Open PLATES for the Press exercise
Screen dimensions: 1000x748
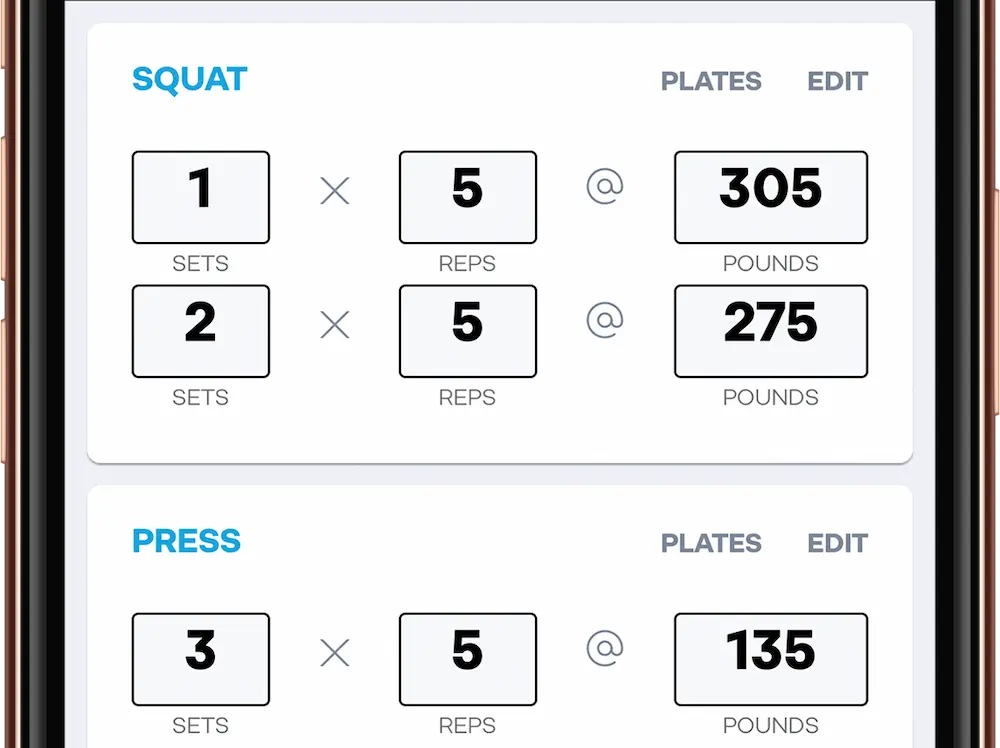pyautogui.click(x=711, y=543)
